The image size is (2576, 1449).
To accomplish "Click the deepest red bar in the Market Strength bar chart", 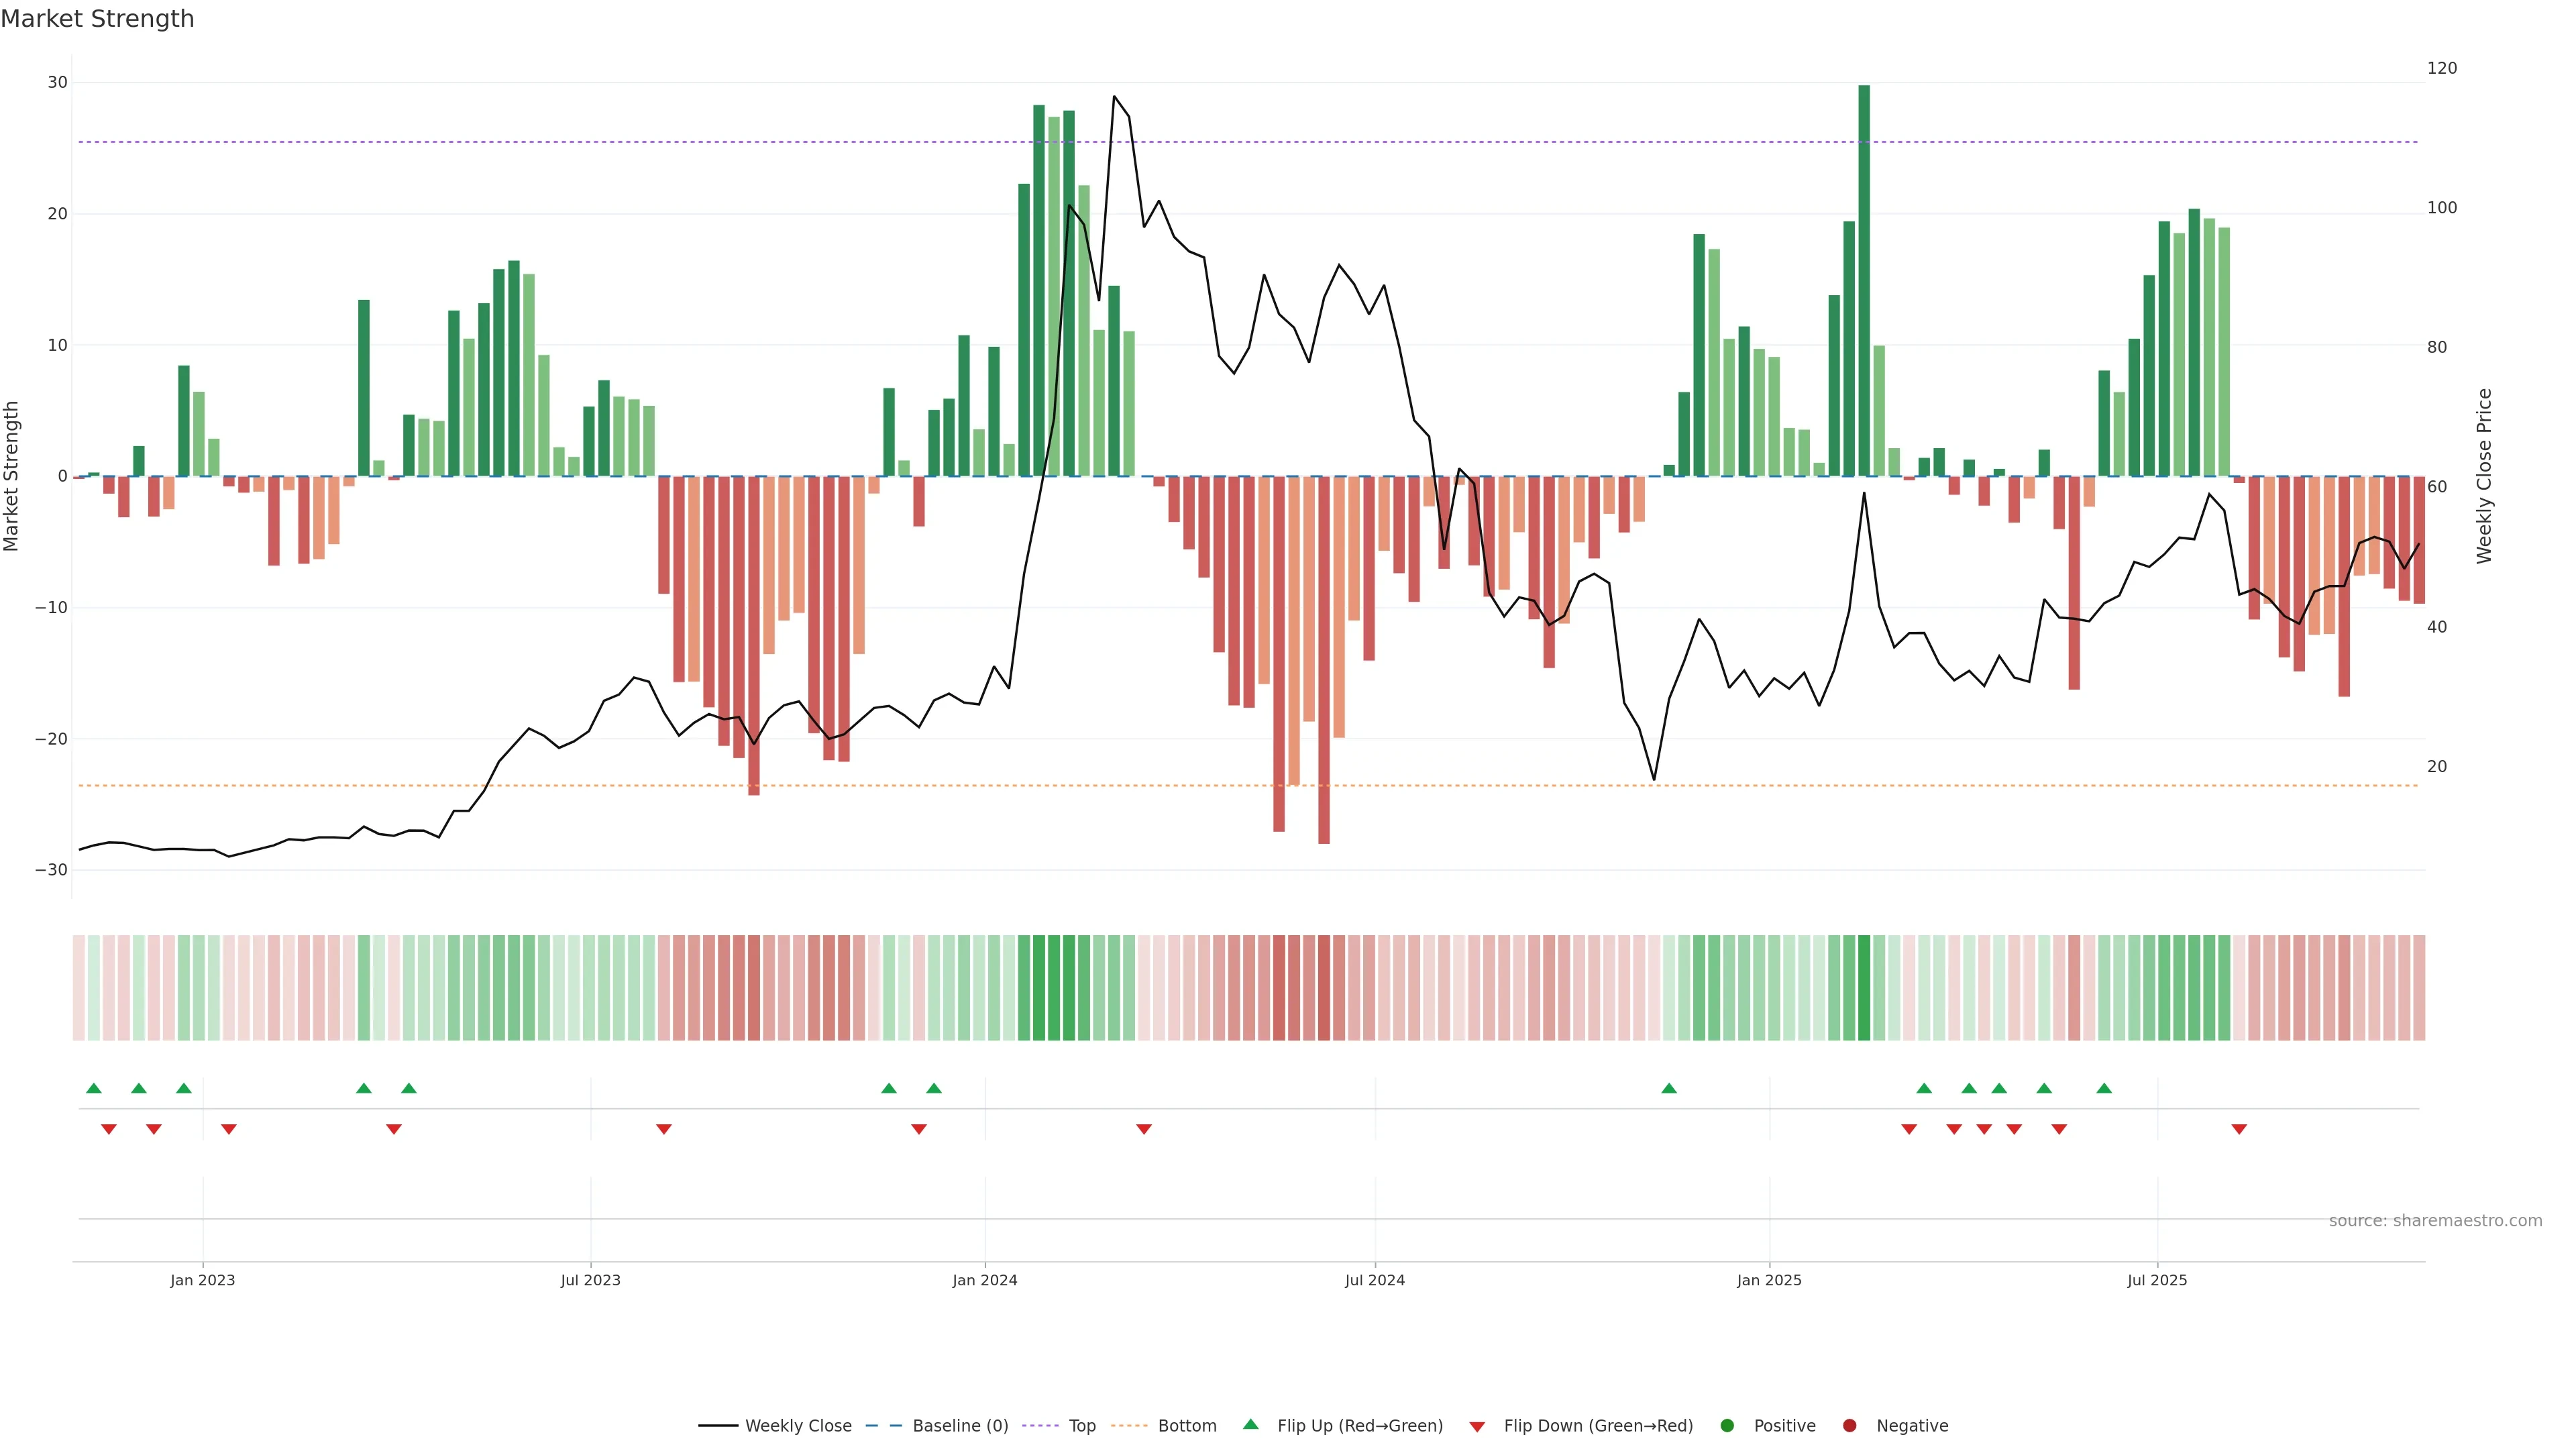I will tap(1324, 660).
